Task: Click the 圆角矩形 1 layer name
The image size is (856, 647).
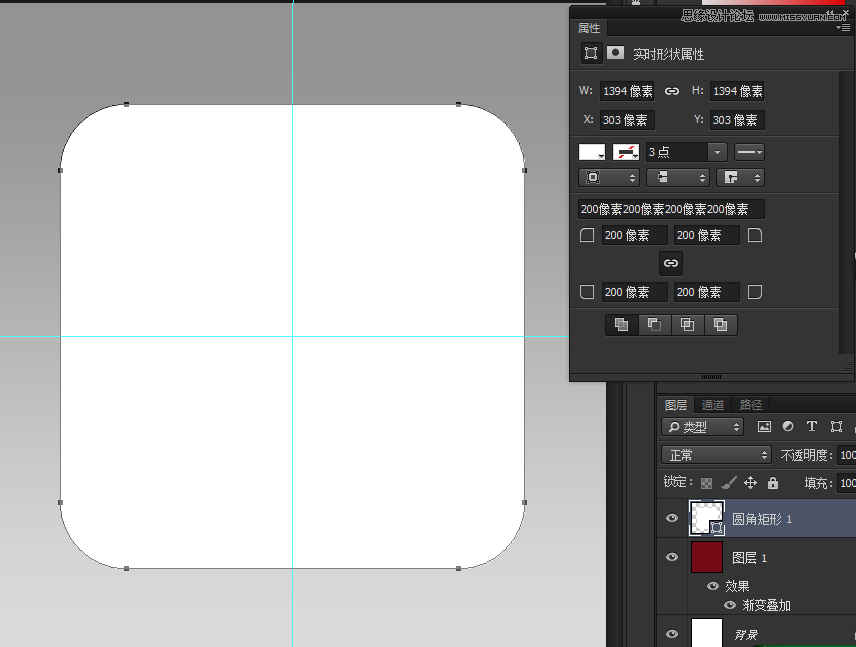Action: pyautogui.click(x=762, y=519)
